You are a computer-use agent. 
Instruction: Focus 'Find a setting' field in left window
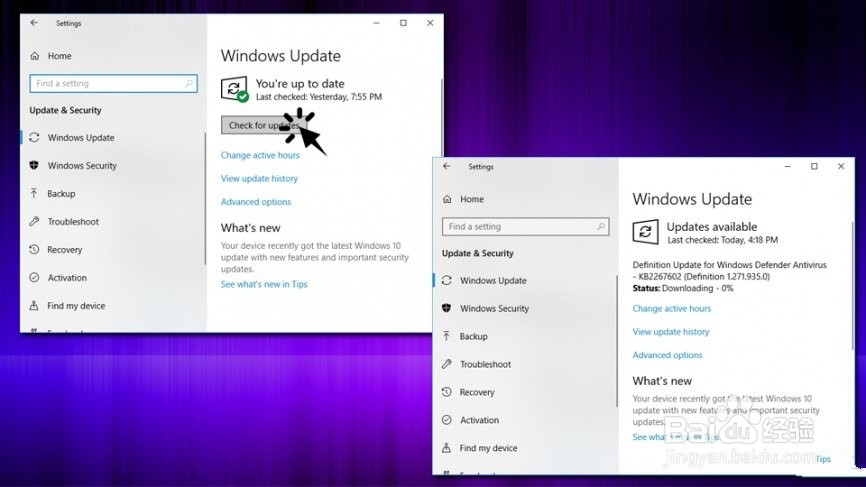tap(113, 83)
